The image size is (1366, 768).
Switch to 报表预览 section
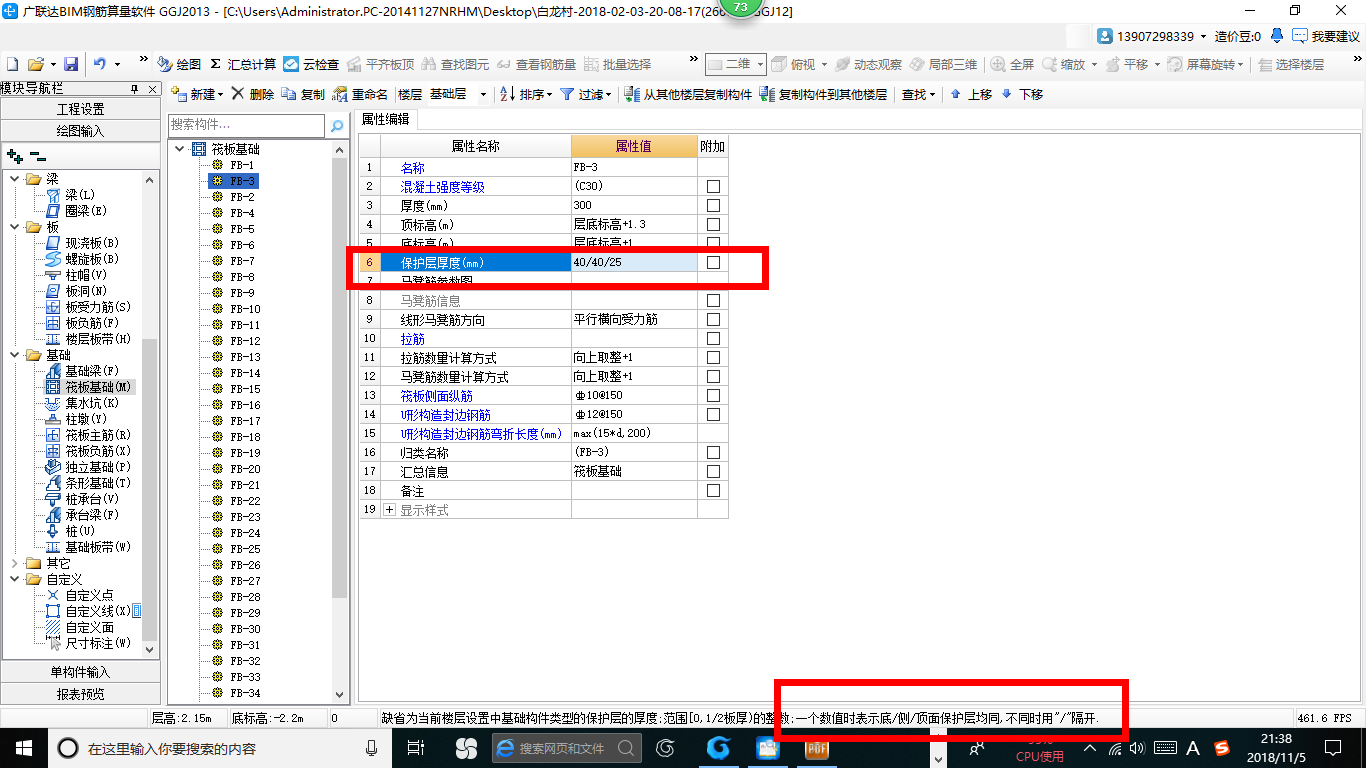pos(80,694)
